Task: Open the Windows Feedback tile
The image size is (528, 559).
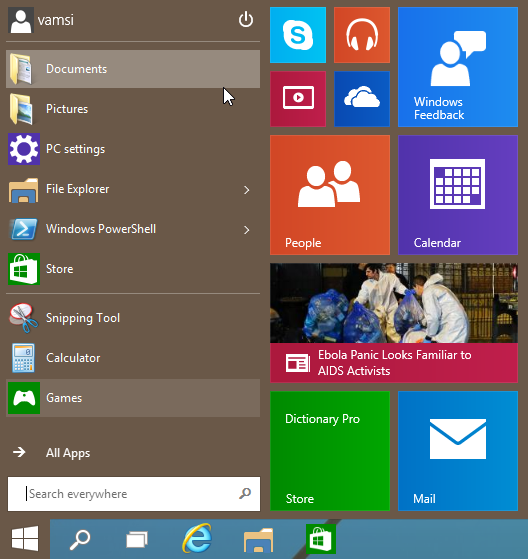Action: point(458,67)
